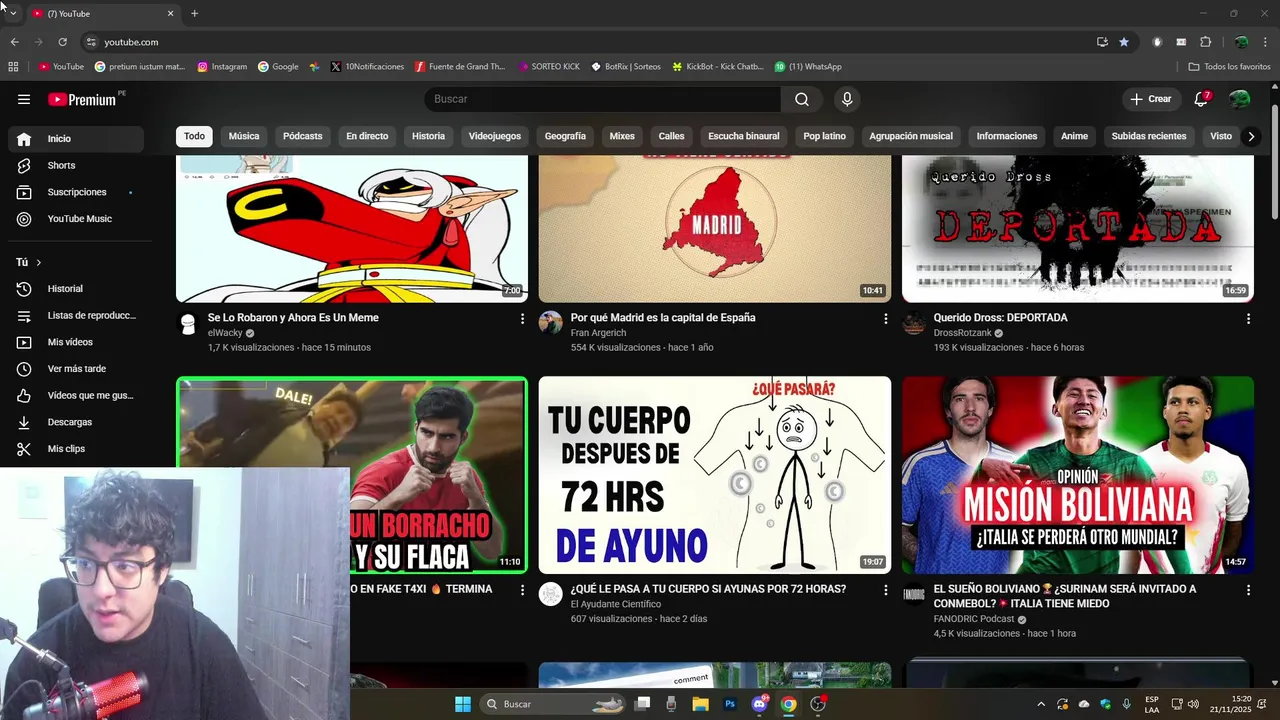
Task: Select the Todo filter chip
Action: [194, 136]
